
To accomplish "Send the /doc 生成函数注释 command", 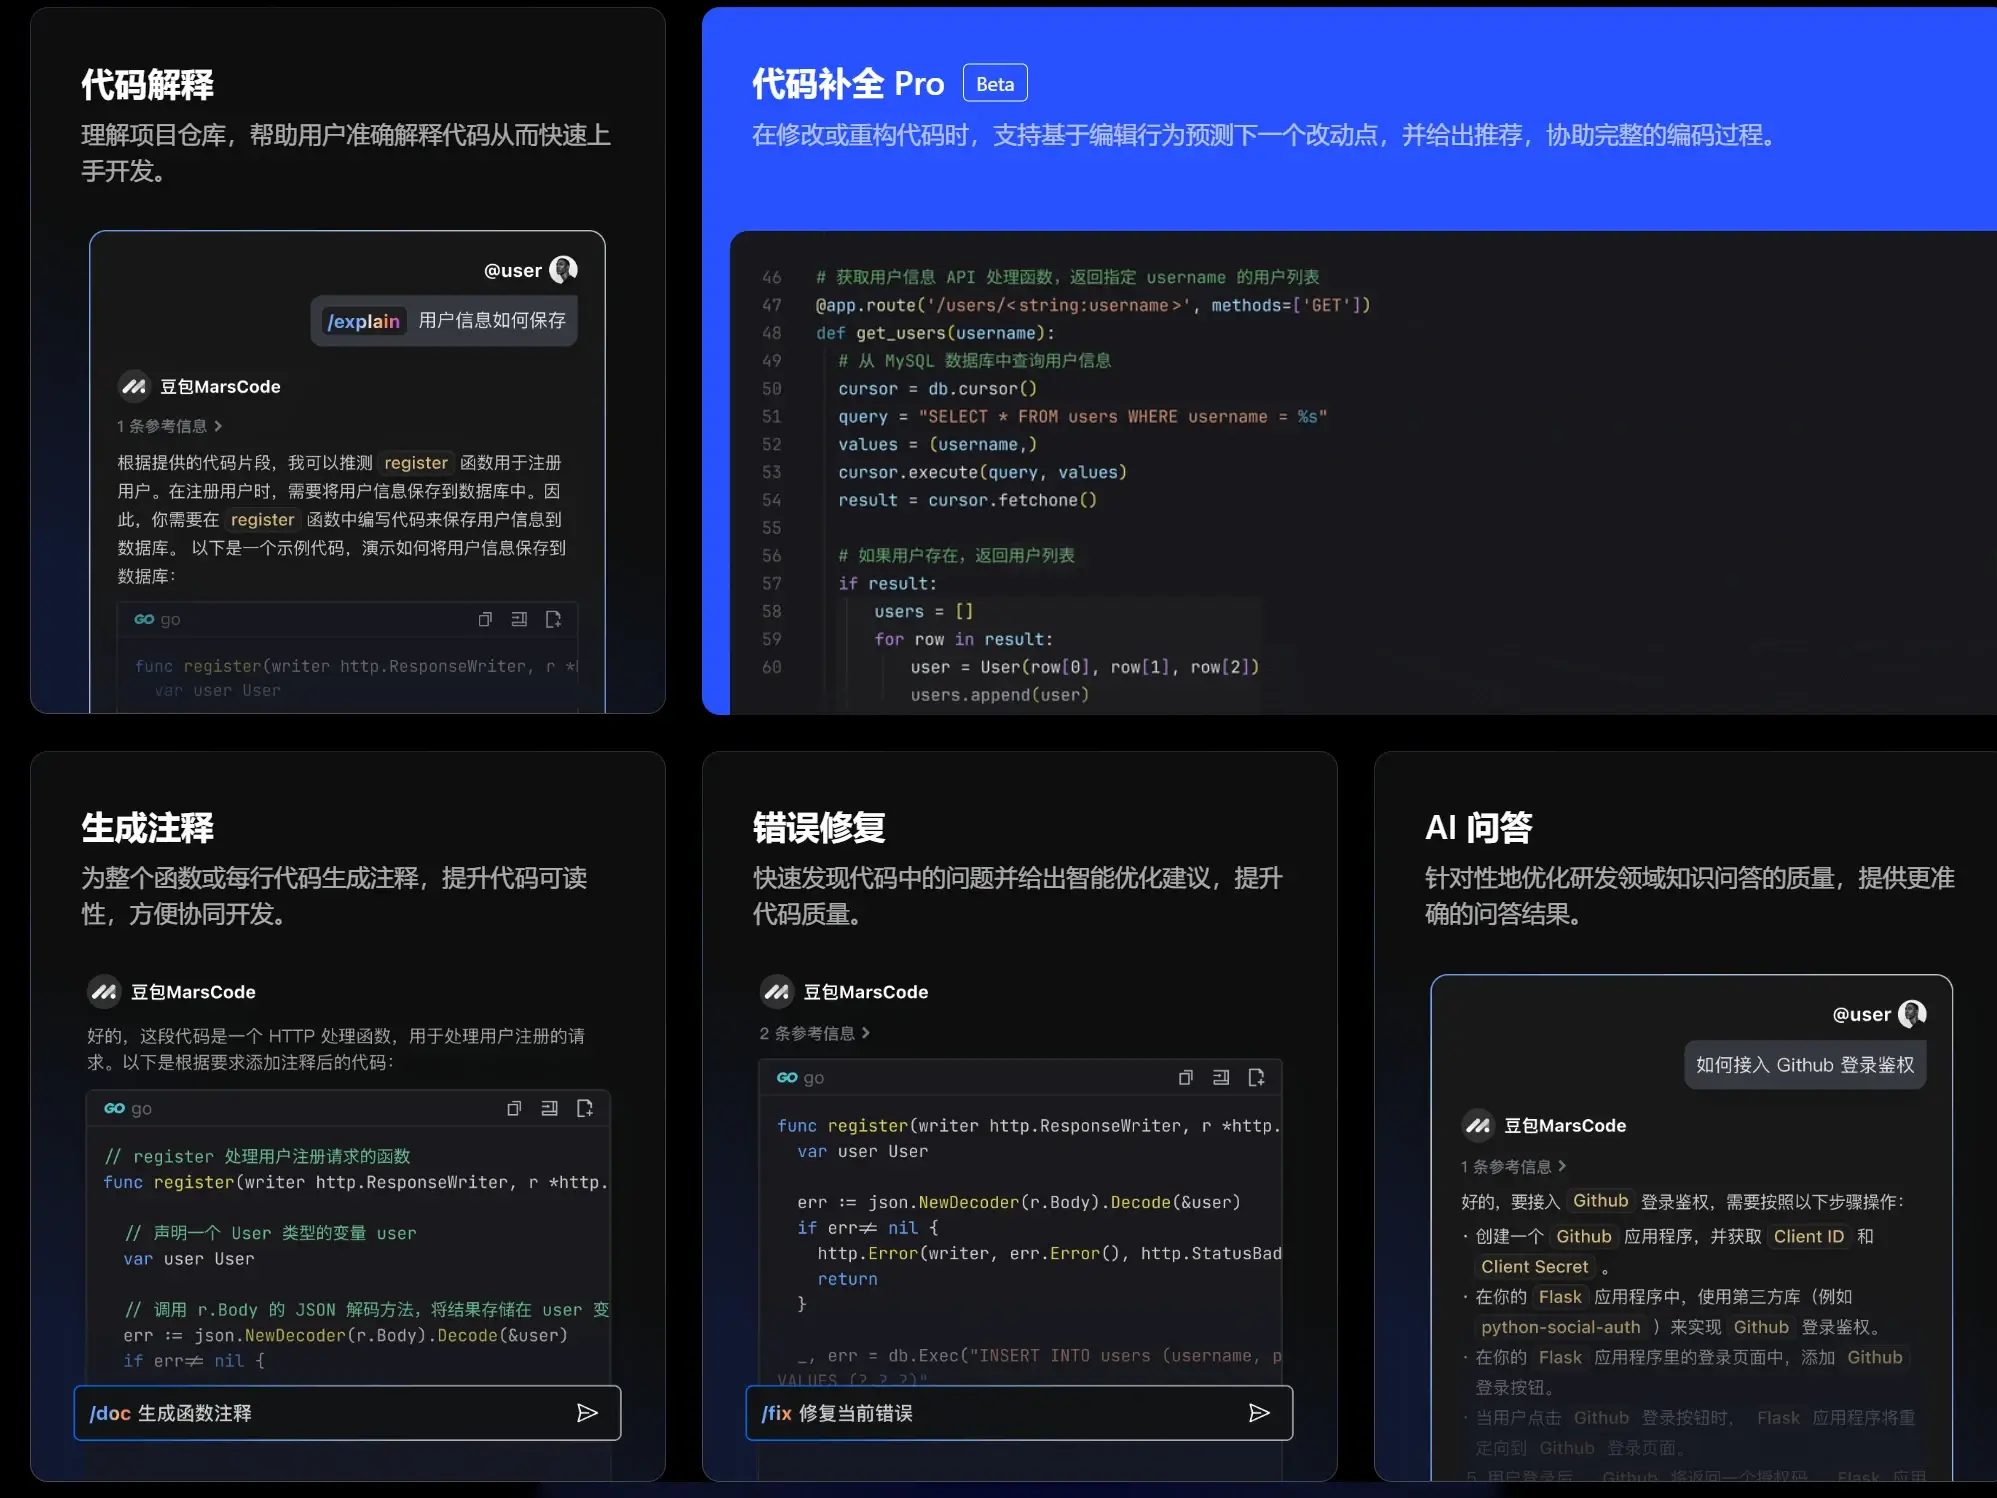I will tap(588, 1413).
